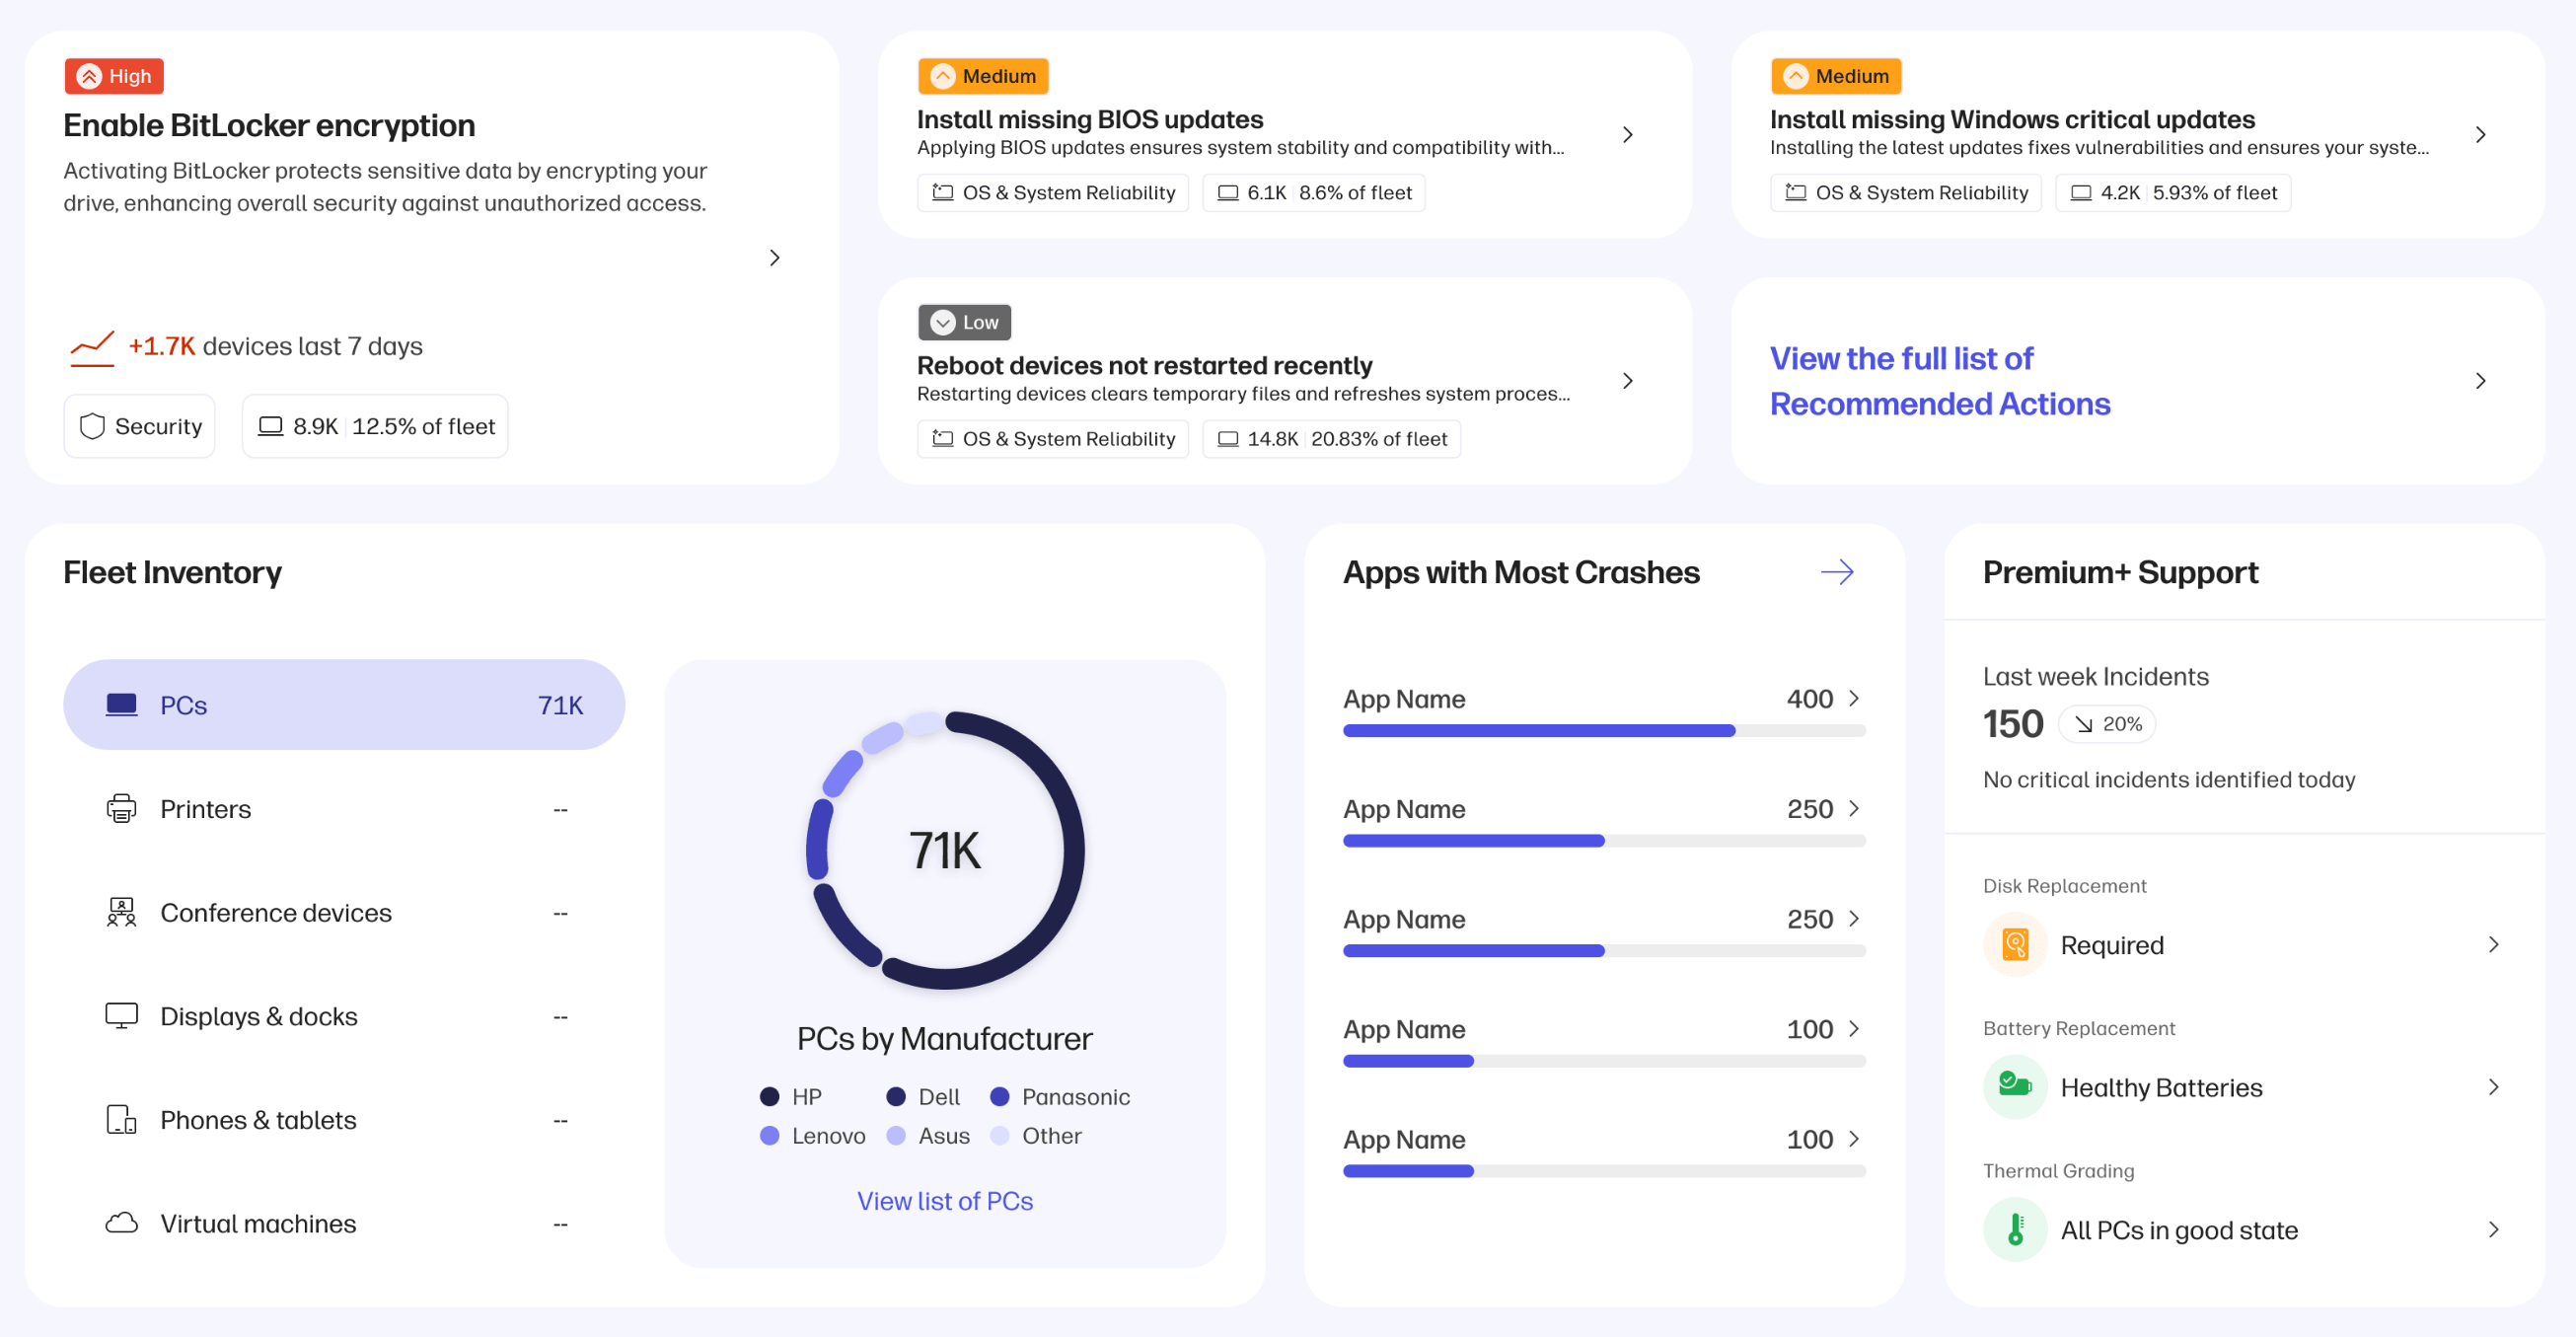Image resolution: width=2576 pixels, height=1337 pixels.
Task: Click the Security shield icon
Action: tap(92, 426)
